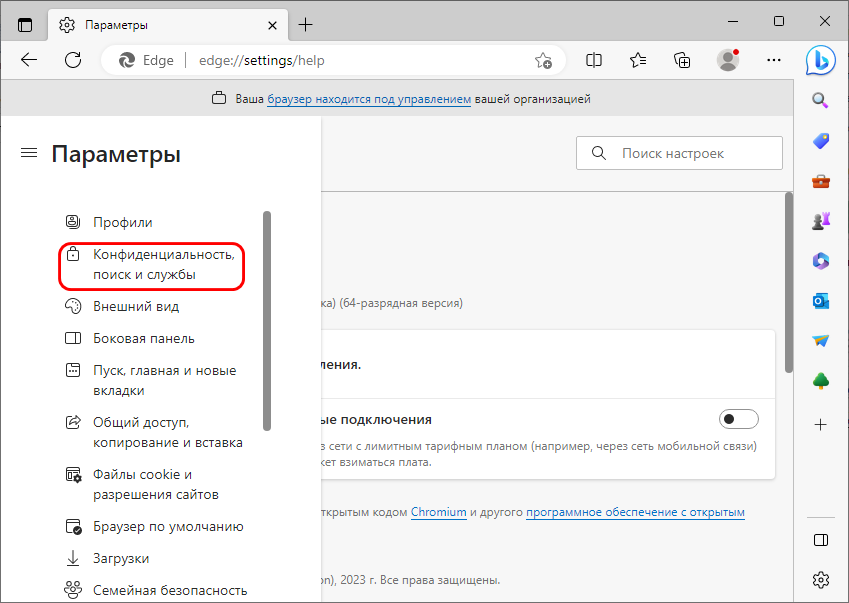Click the Tools briefcase icon in the sidebar
This screenshot has height=603, width=849.
[x=821, y=181]
